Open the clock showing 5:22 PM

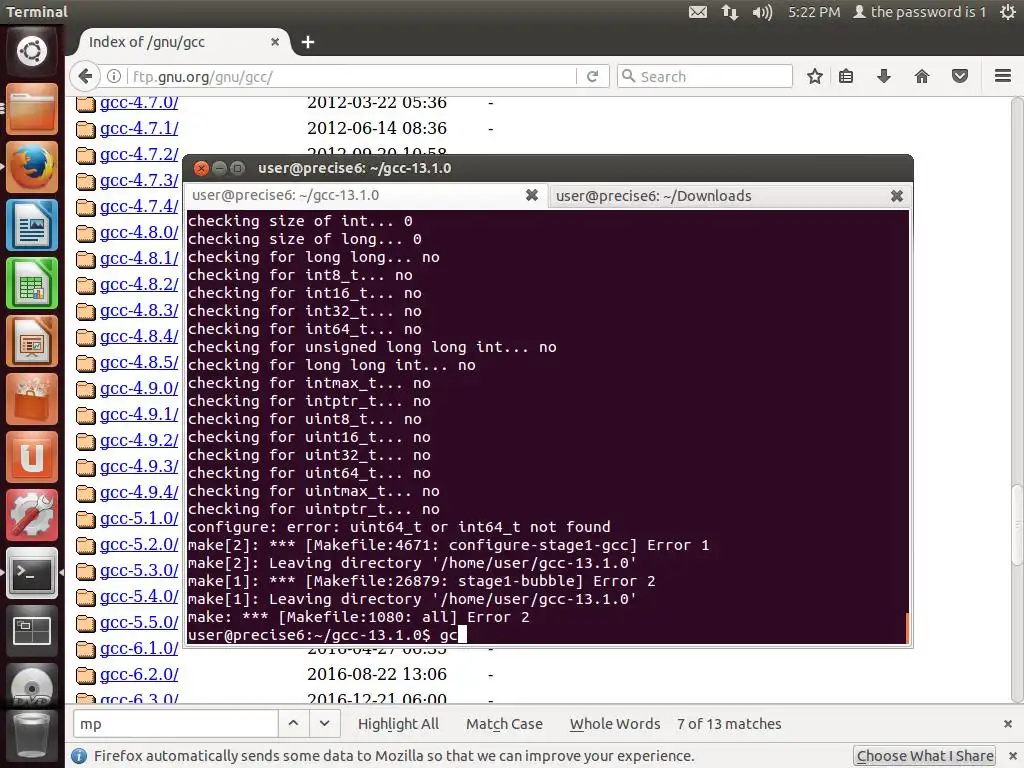click(814, 12)
